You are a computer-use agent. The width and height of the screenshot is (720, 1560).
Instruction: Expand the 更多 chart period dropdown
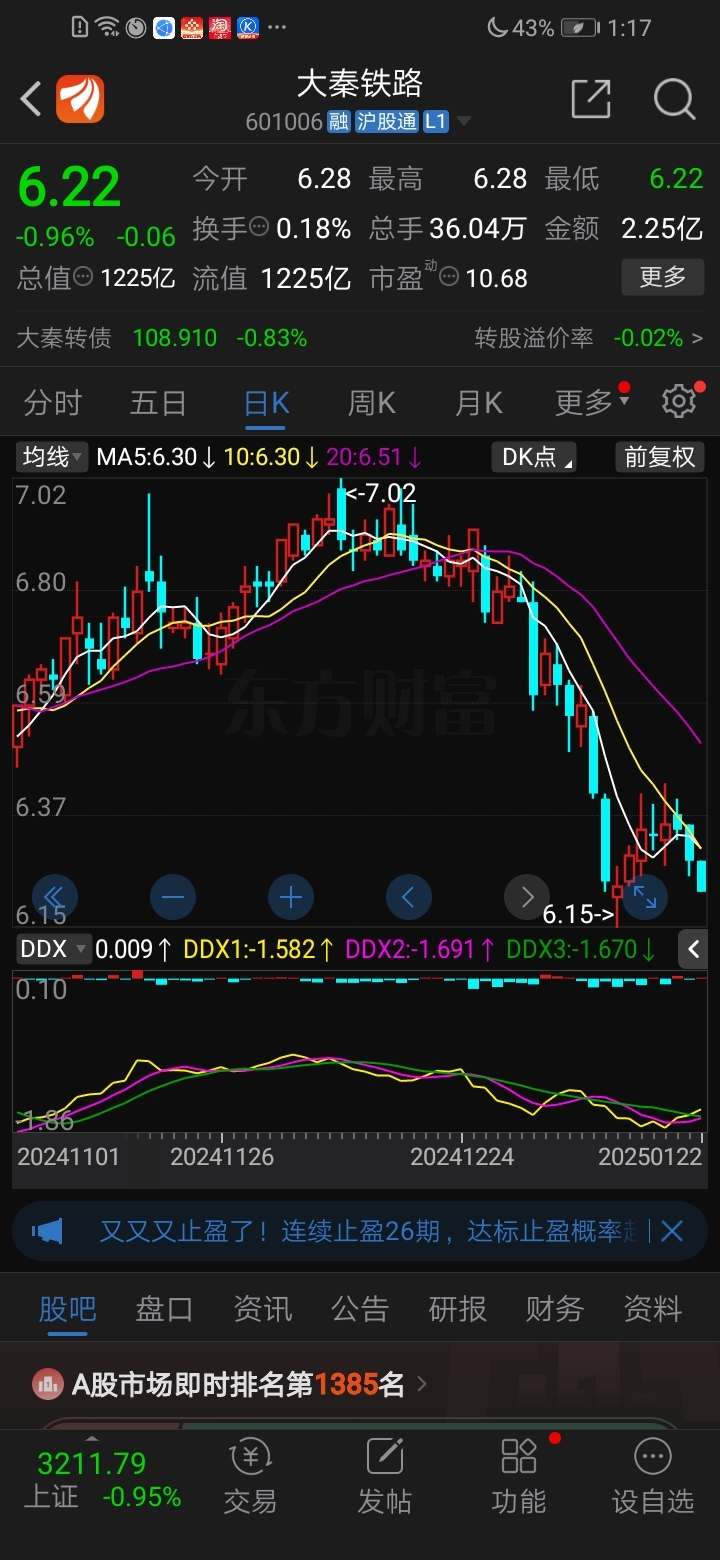coord(592,402)
